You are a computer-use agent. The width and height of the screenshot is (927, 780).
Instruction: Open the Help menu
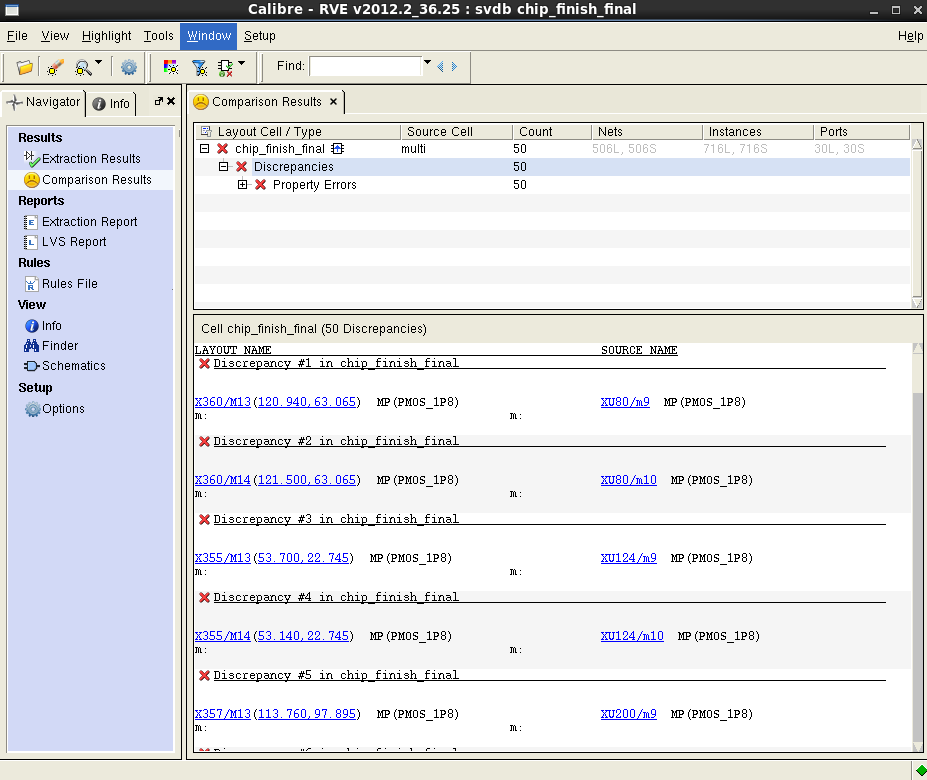[910, 36]
